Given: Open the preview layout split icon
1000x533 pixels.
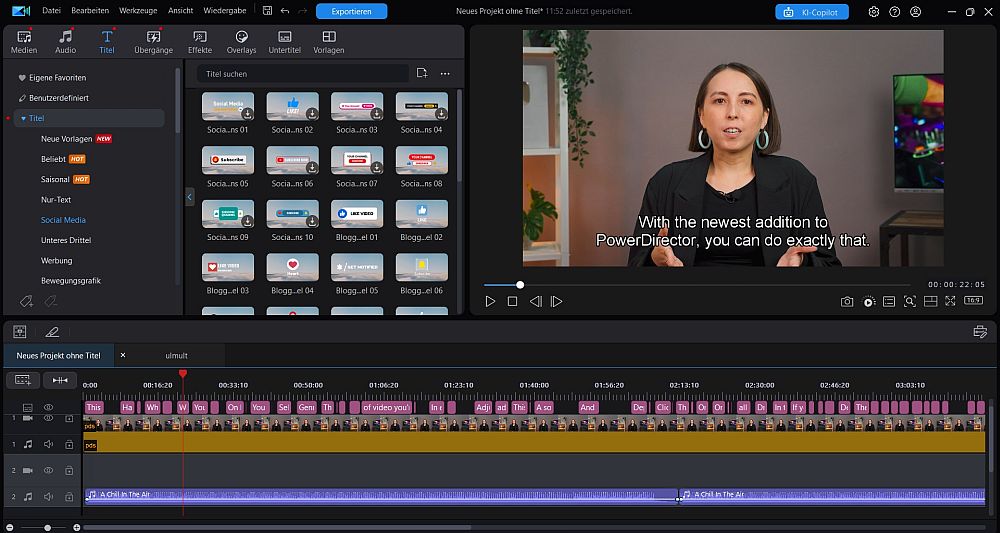Looking at the screenshot, I should 930,302.
